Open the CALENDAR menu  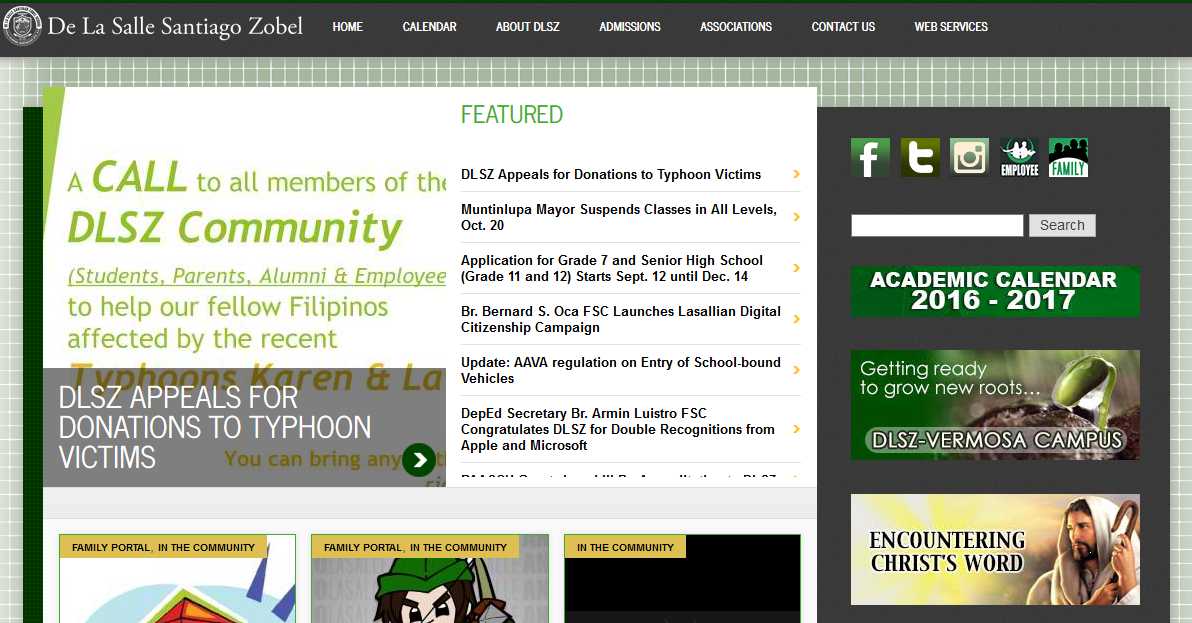pos(430,27)
